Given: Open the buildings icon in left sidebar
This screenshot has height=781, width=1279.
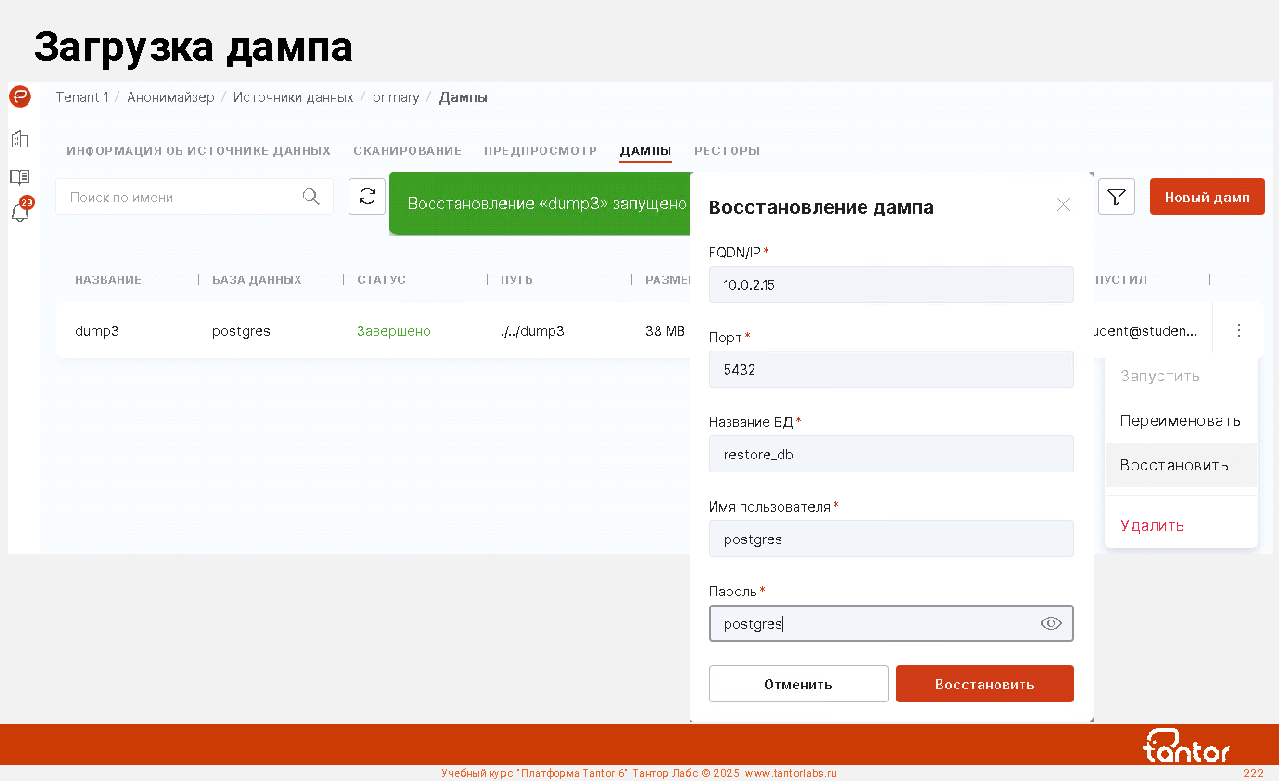Looking at the screenshot, I should coord(20,138).
